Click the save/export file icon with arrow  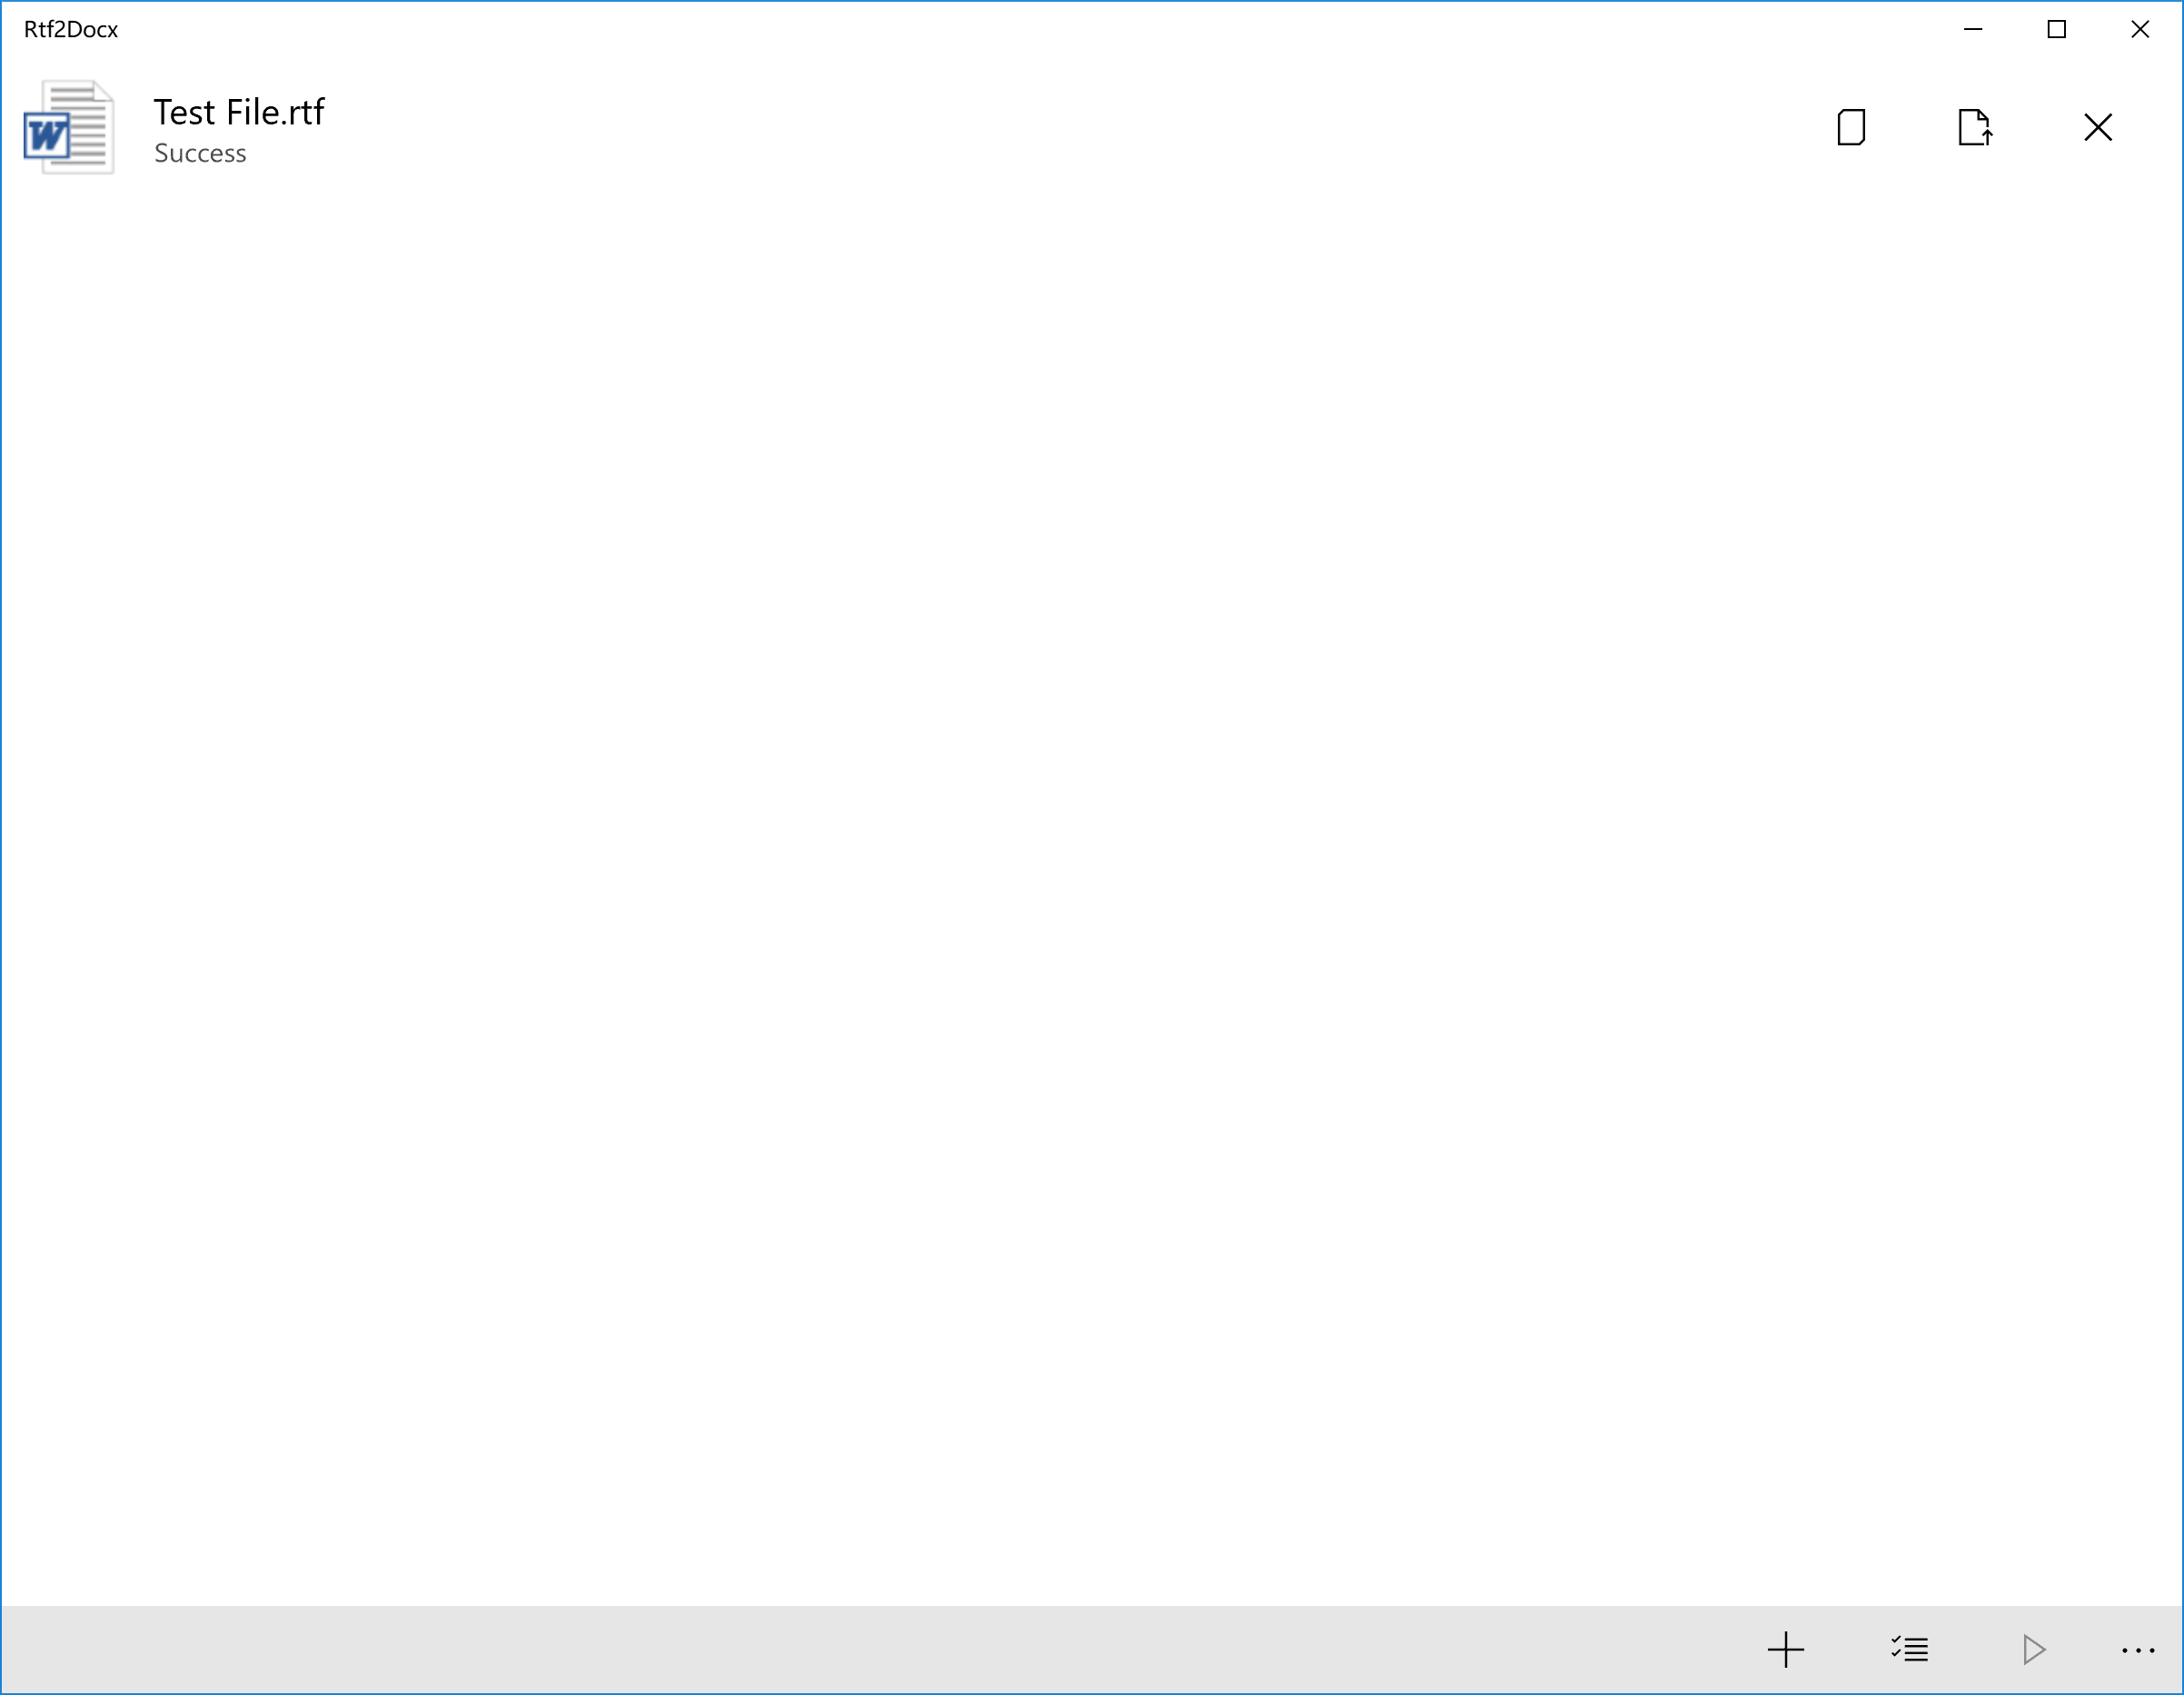(1974, 127)
